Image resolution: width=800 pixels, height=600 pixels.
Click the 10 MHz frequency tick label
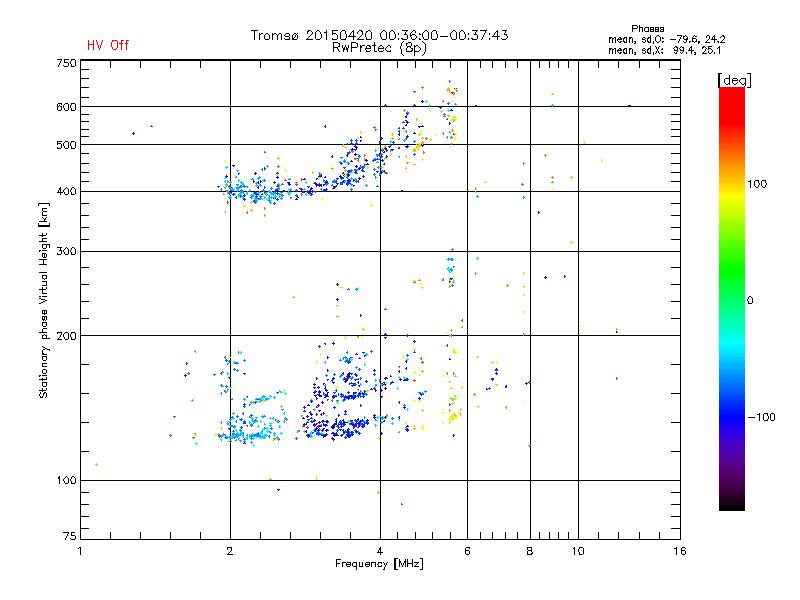click(578, 551)
